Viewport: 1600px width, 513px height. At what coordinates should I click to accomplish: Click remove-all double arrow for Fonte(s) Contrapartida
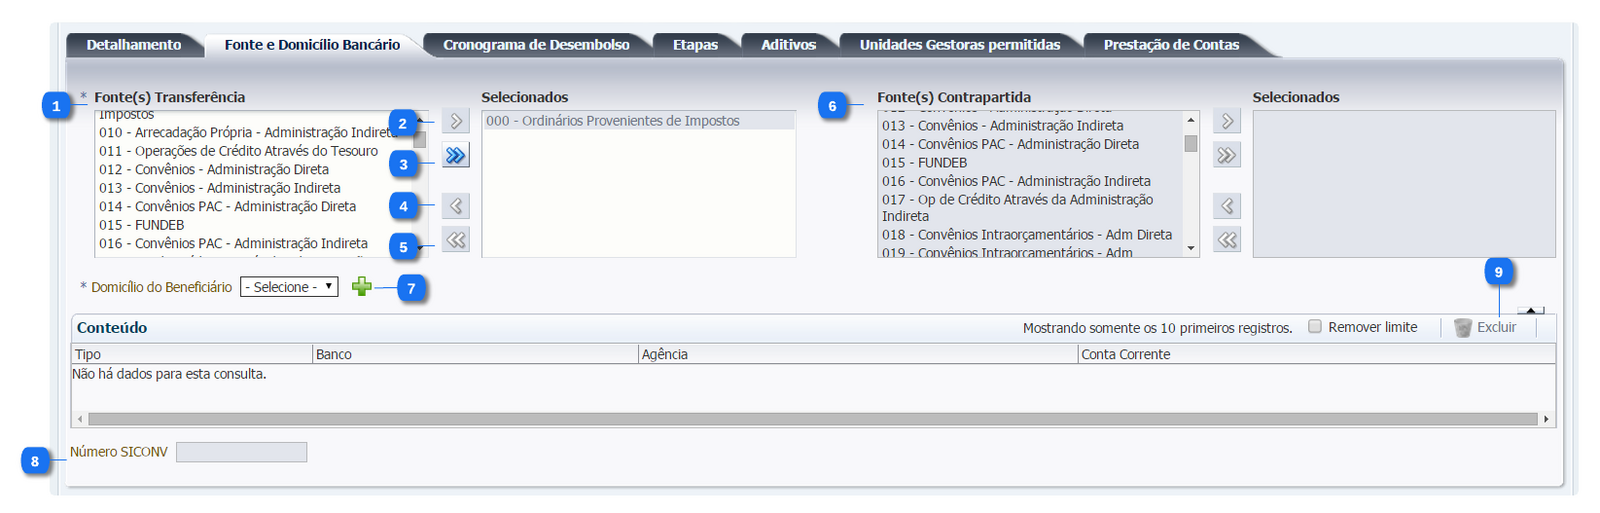pyautogui.click(x=1227, y=240)
